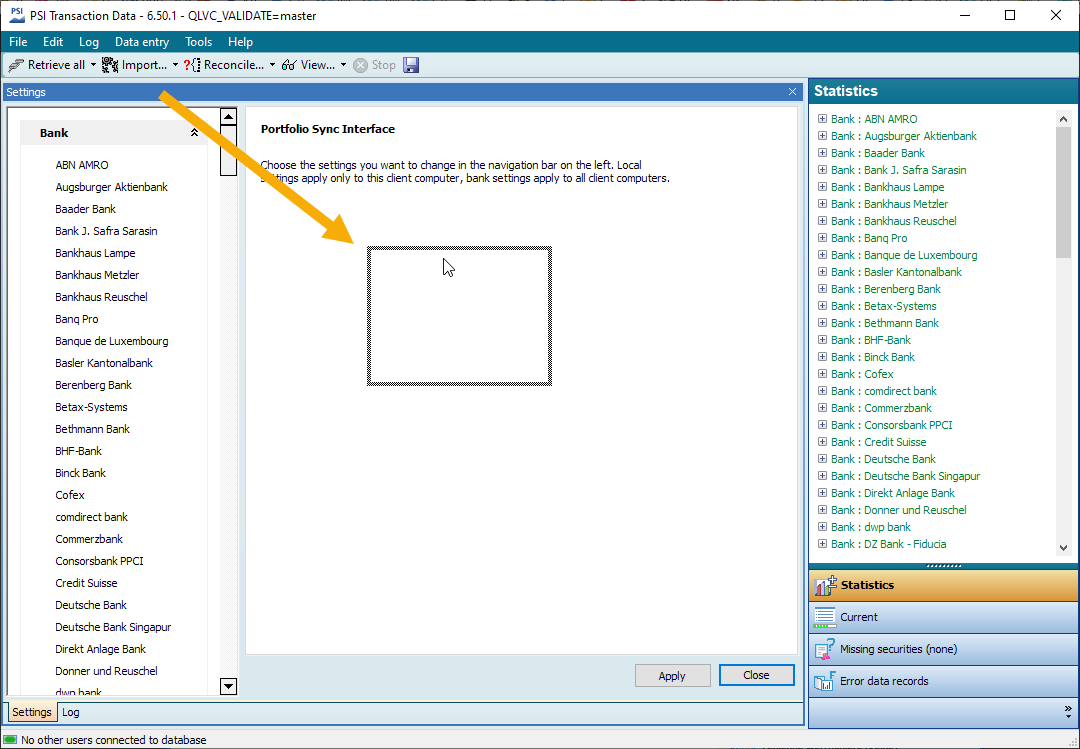Click the Reconcile toolbar icon
The image size is (1080, 749).
pyautogui.click(x=192, y=65)
